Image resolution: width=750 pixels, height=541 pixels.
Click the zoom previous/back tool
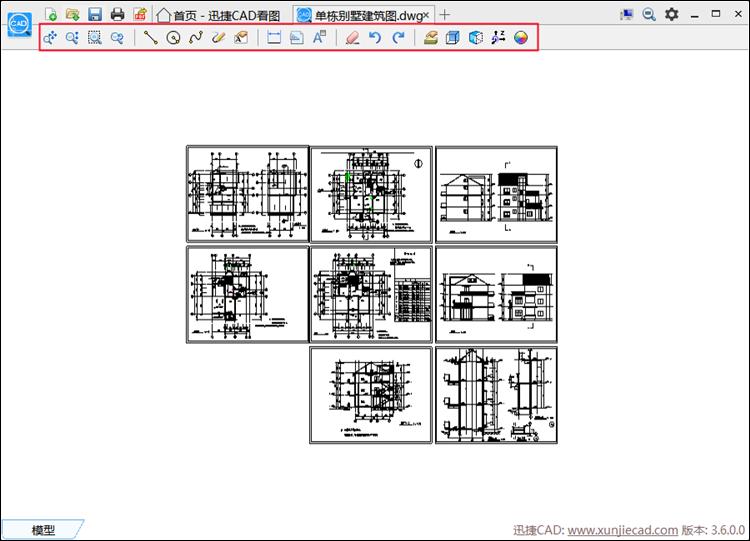click(x=117, y=37)
